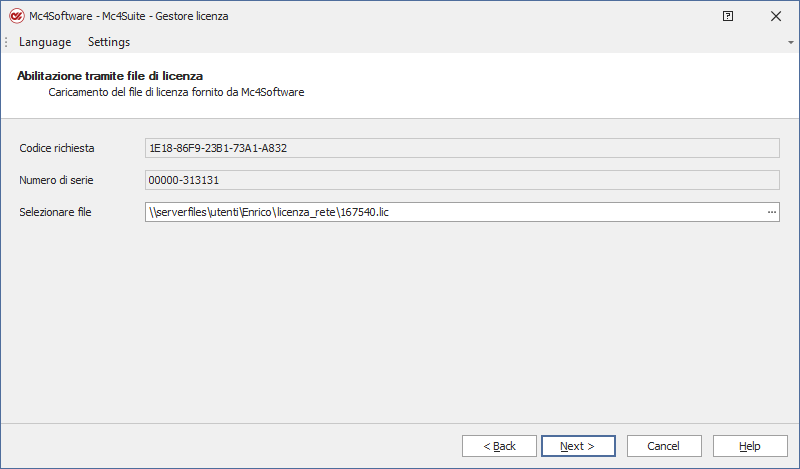The height and width of the screenshot is (469, 800).
Task: Click the Mc4Software logo in title bar
Action: 16,16
